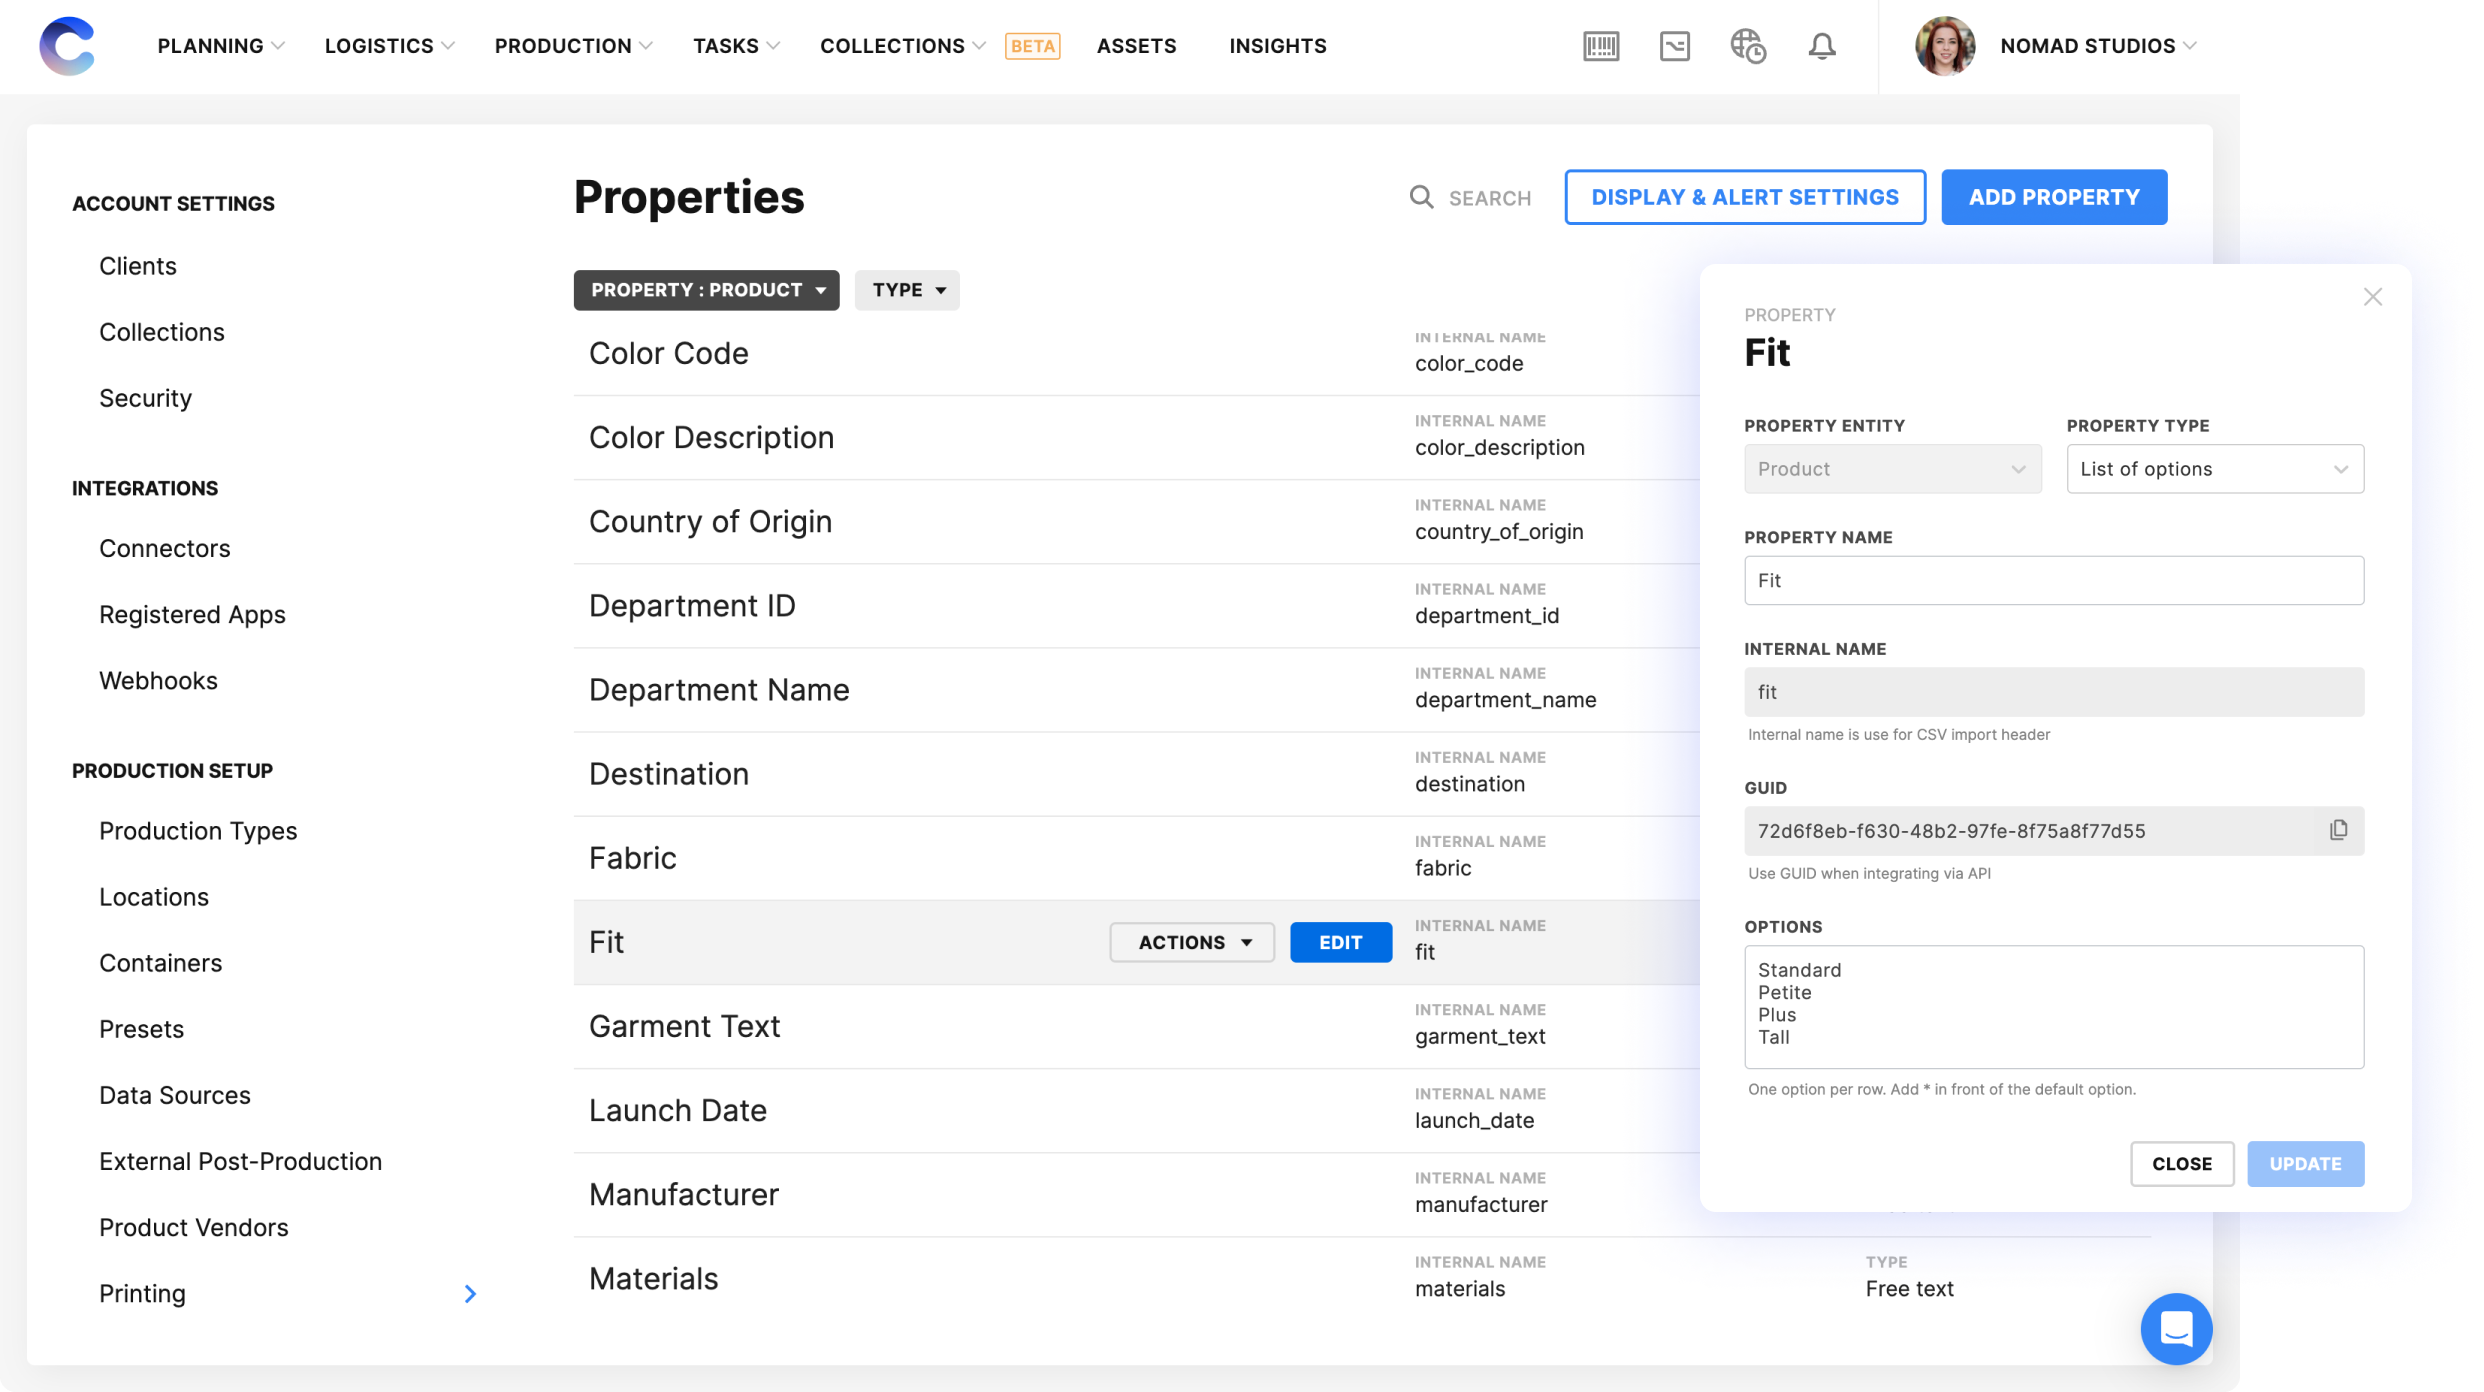Image resolution: width=2484 pixels, height=1392 pixels.
Task: Click the C logo to go home
Action: click(66, 46)
